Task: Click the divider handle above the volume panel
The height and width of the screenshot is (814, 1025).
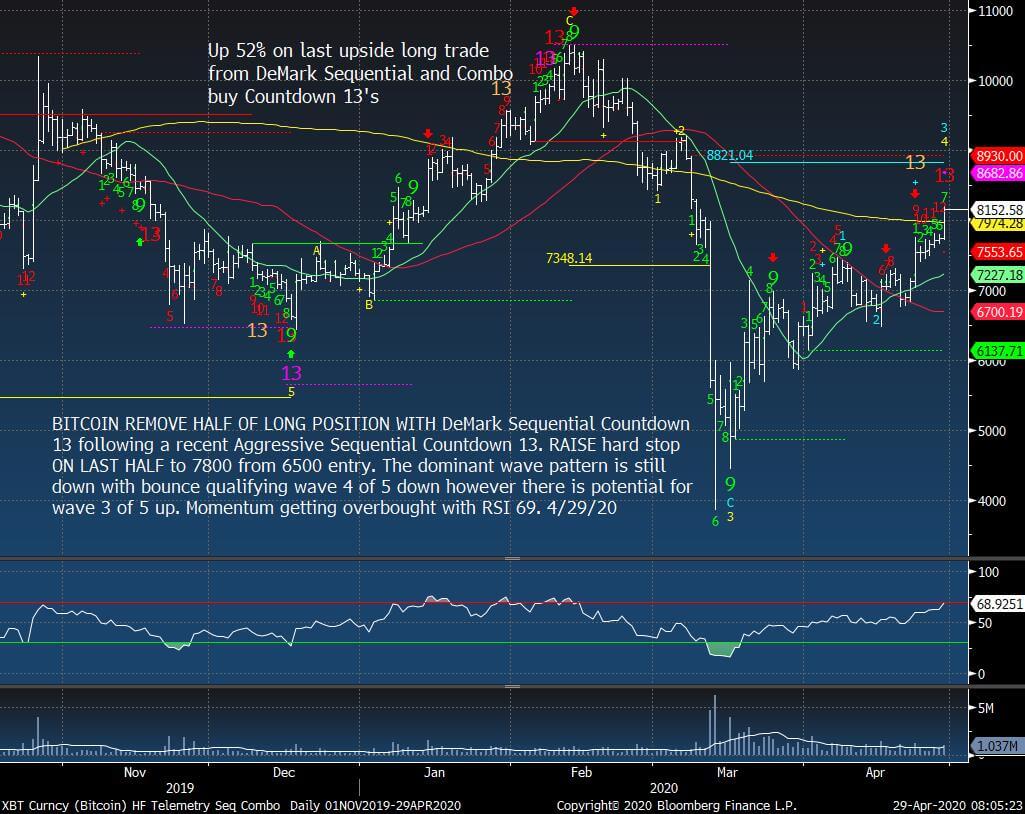Action: tap(512, 686)
